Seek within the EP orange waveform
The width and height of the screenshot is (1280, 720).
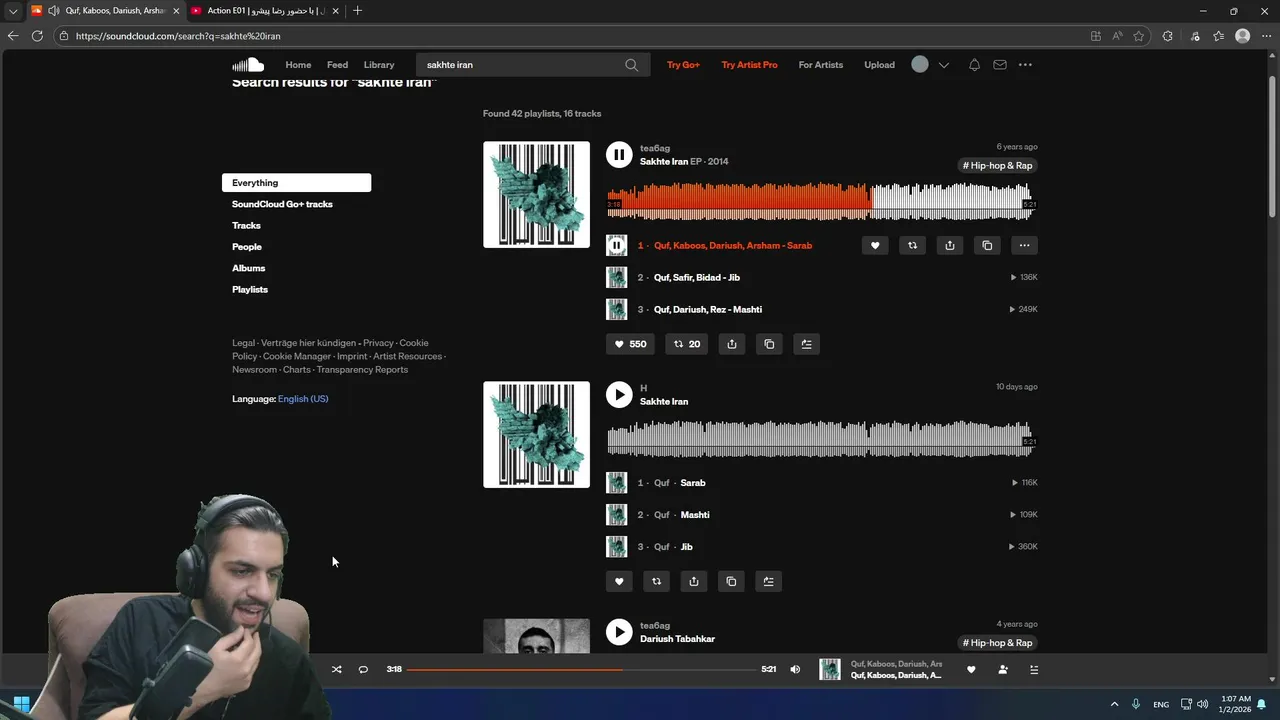(820, 201)
